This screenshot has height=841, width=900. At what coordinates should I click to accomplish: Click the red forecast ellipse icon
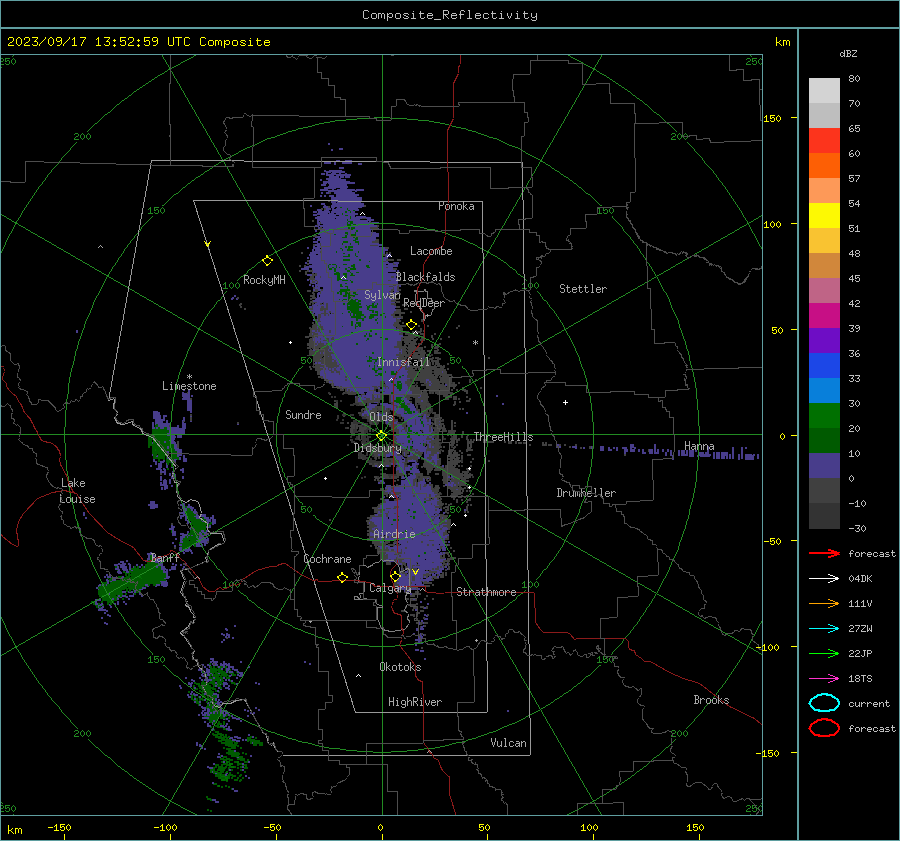click(x=824, y=728)
